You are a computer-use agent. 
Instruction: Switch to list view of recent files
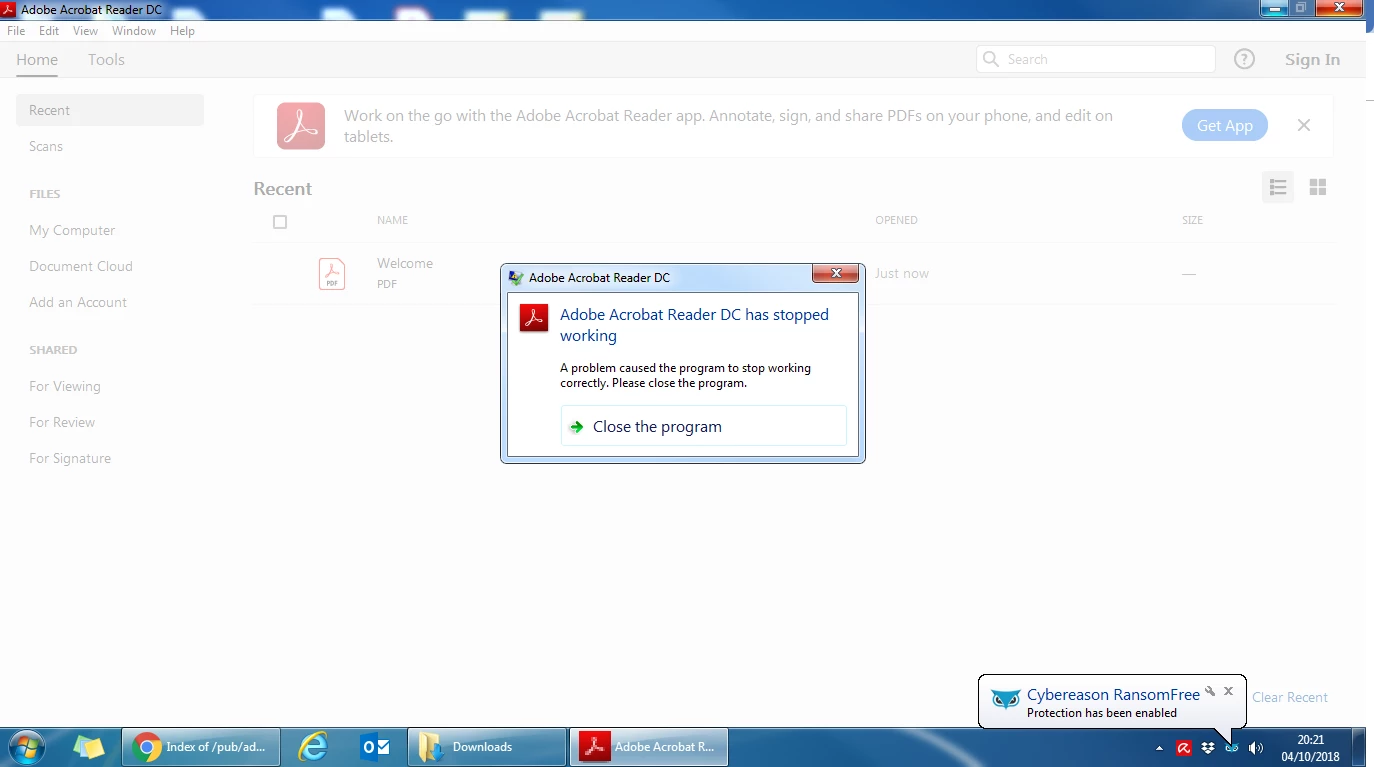[x=1277, y=187]
